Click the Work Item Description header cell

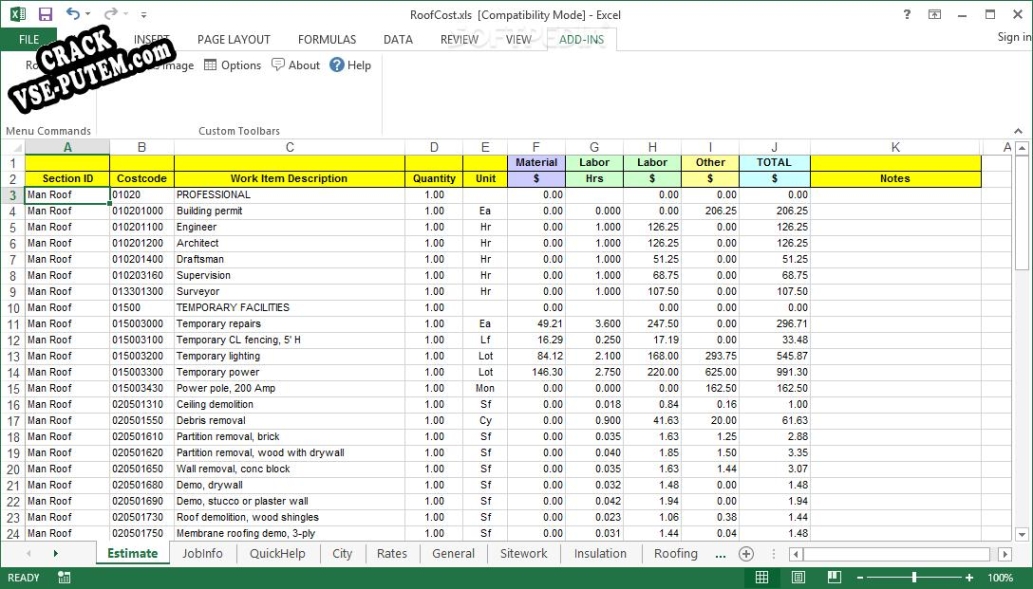point(289,179)
